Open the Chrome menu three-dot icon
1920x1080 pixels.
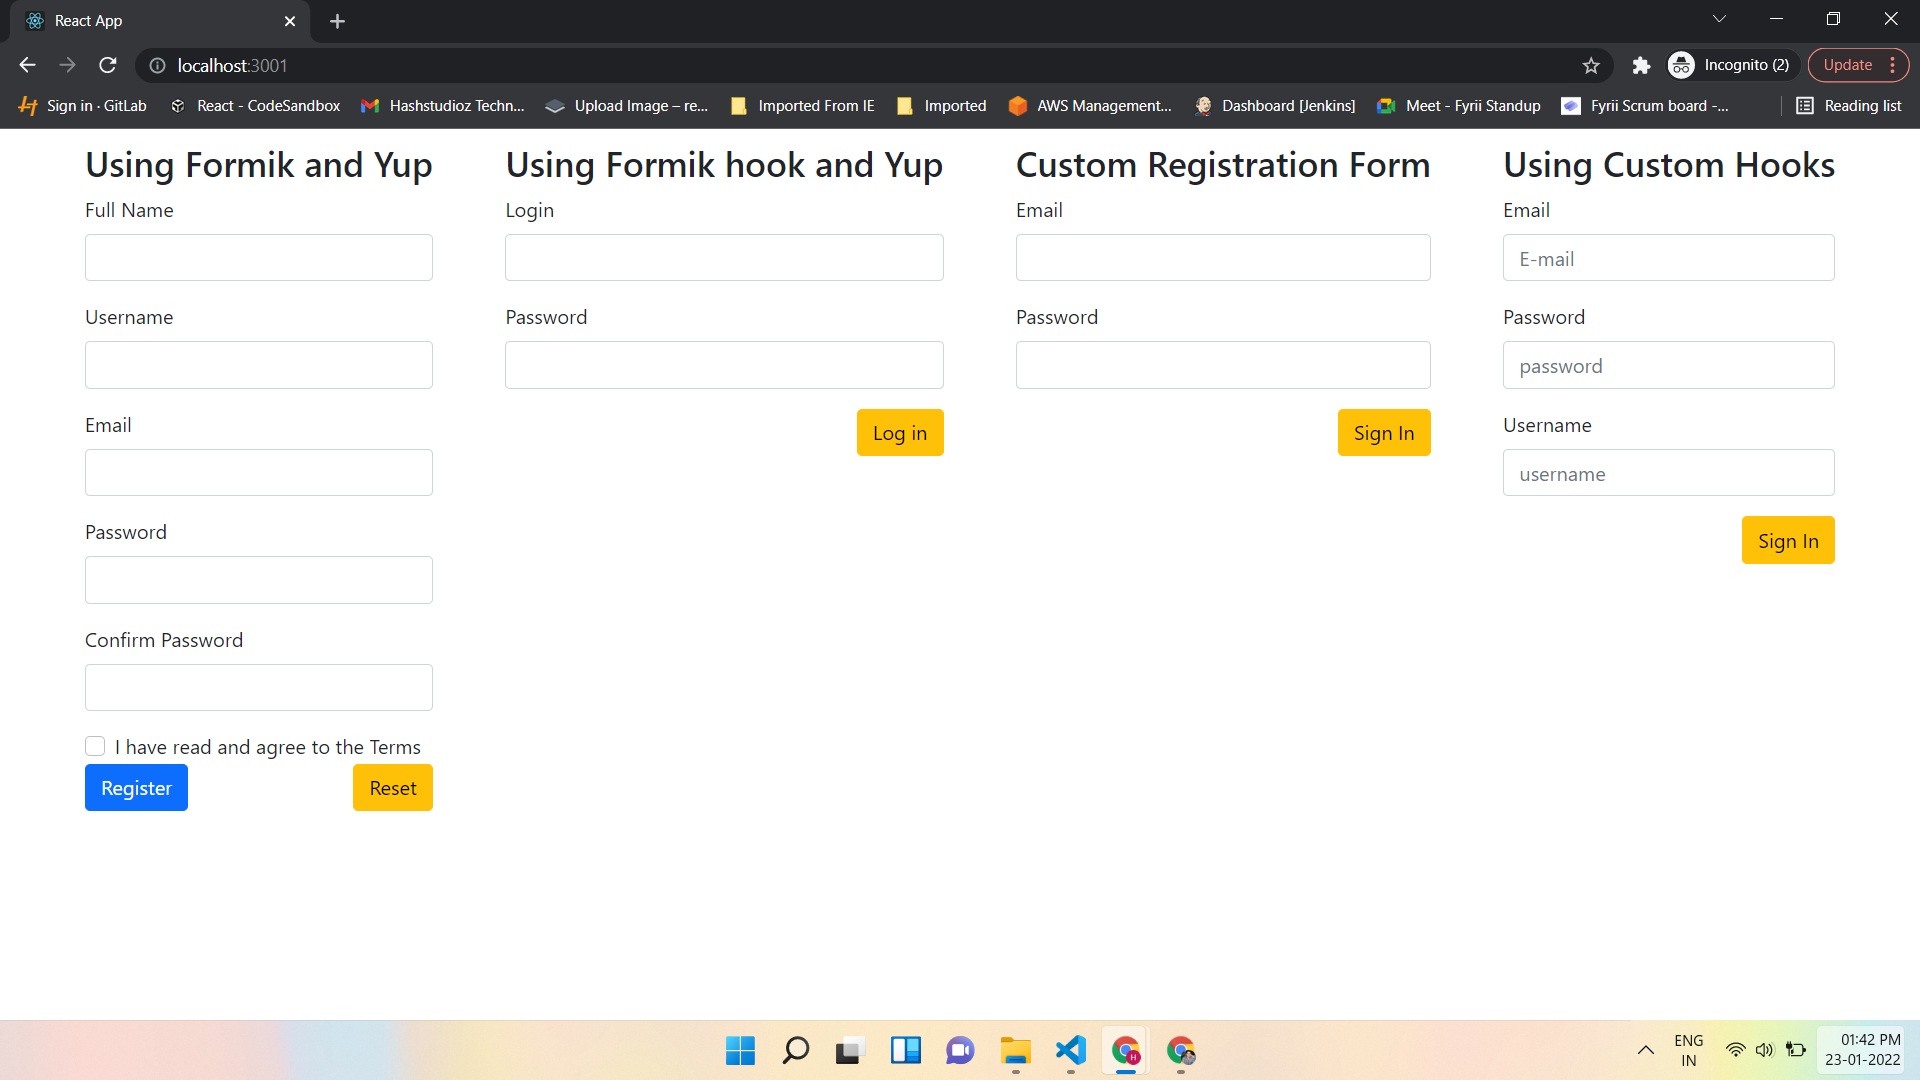coord(1892,65)
